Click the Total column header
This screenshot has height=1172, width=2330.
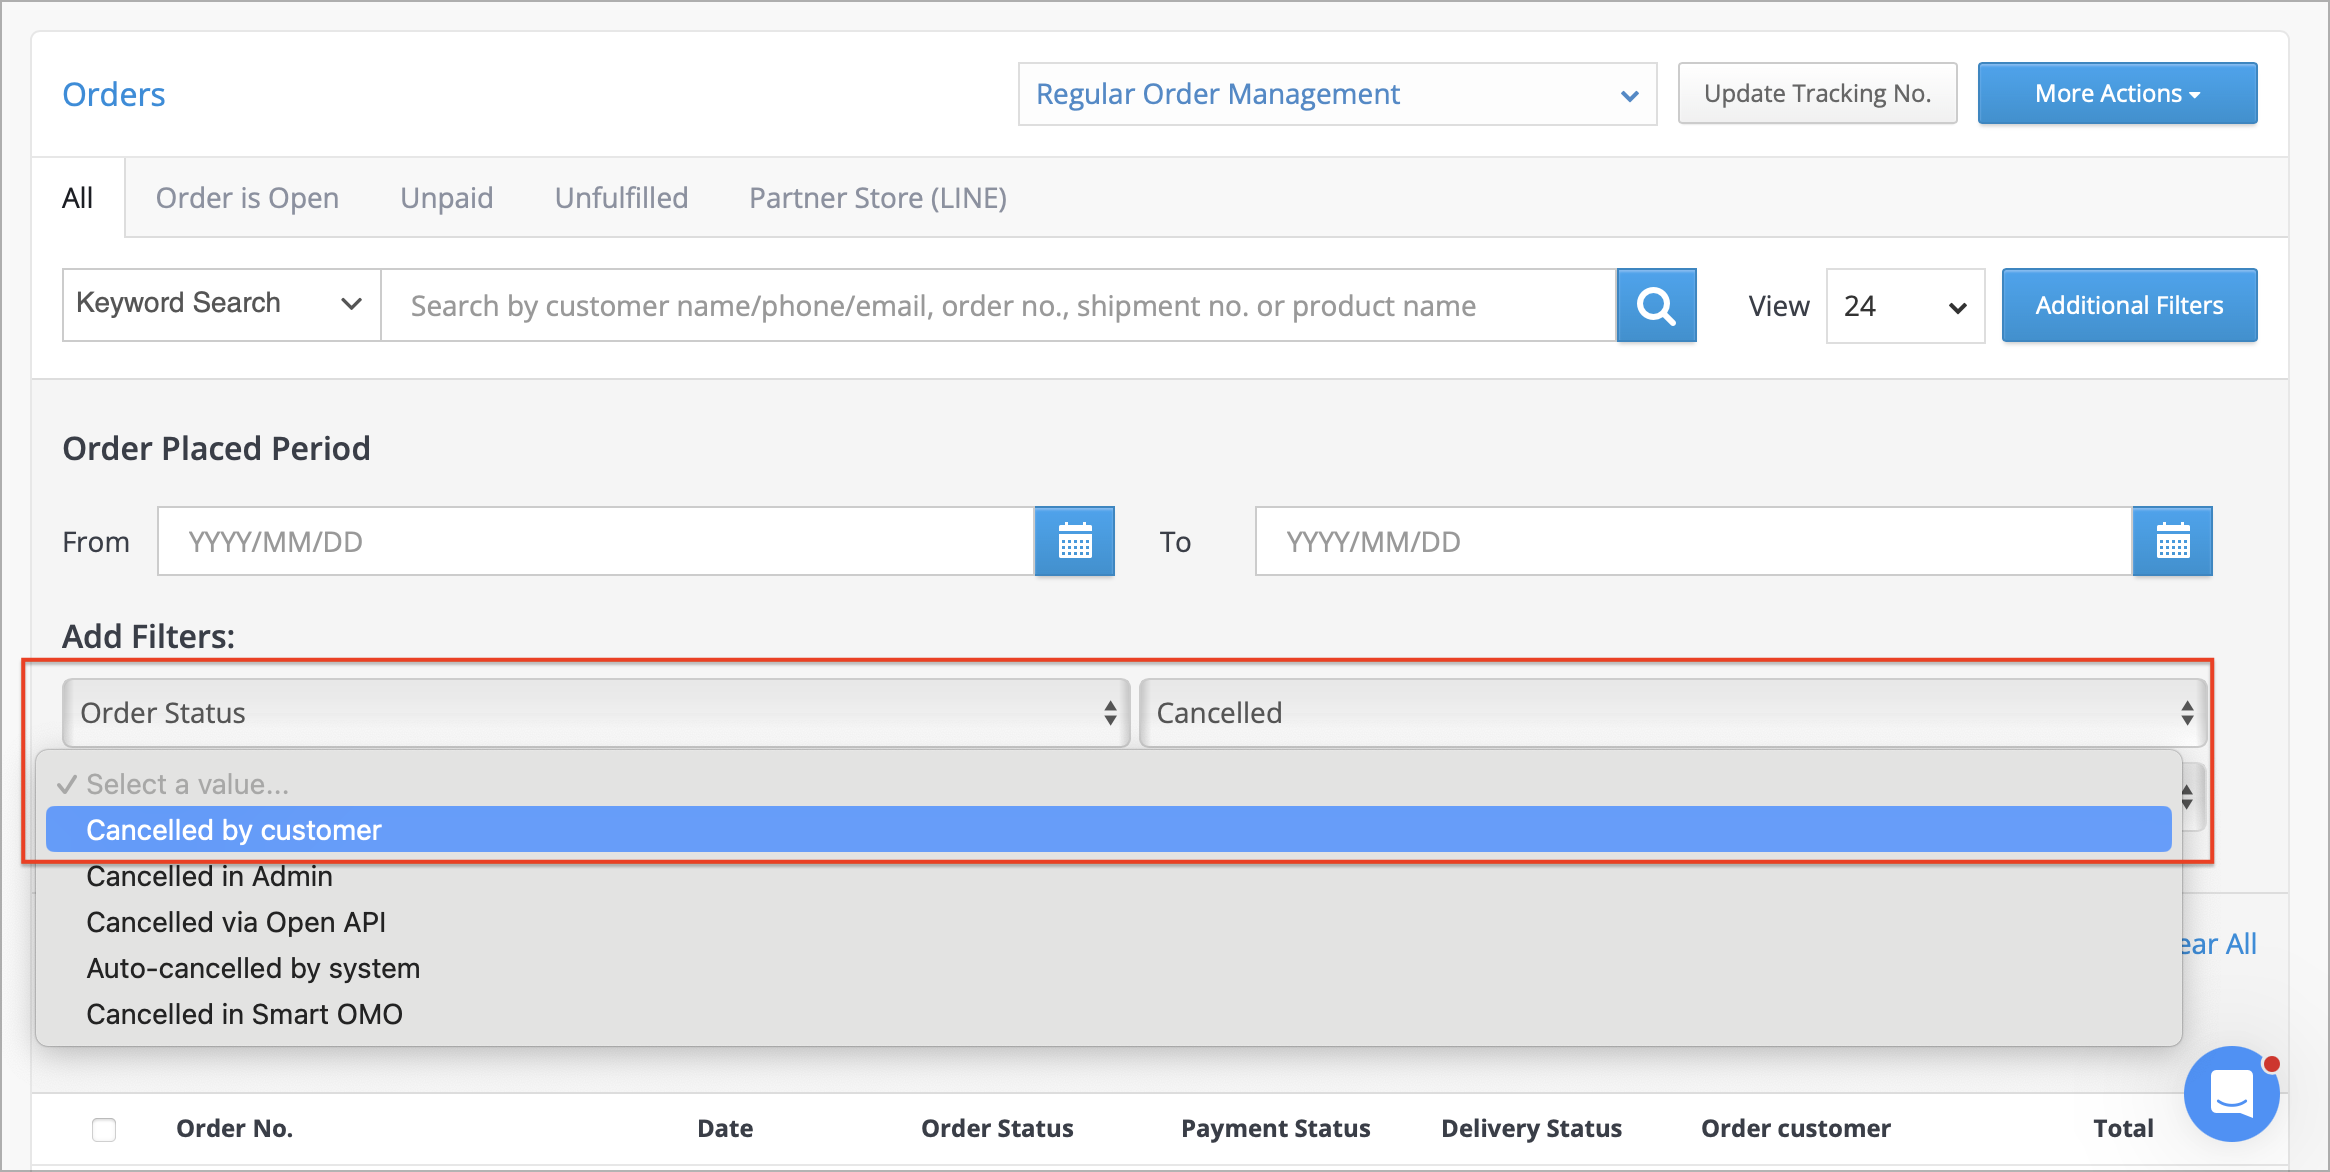point(2123,1128)
